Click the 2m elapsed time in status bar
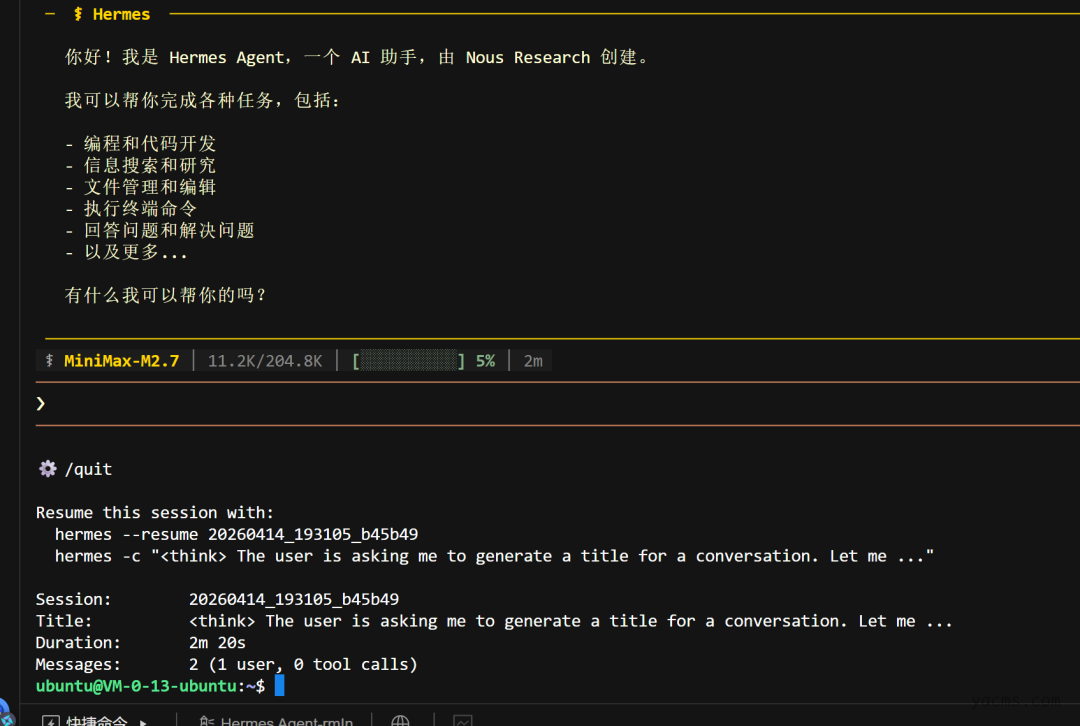This screenshot has height=726, width=1080. tap(533, 361)
